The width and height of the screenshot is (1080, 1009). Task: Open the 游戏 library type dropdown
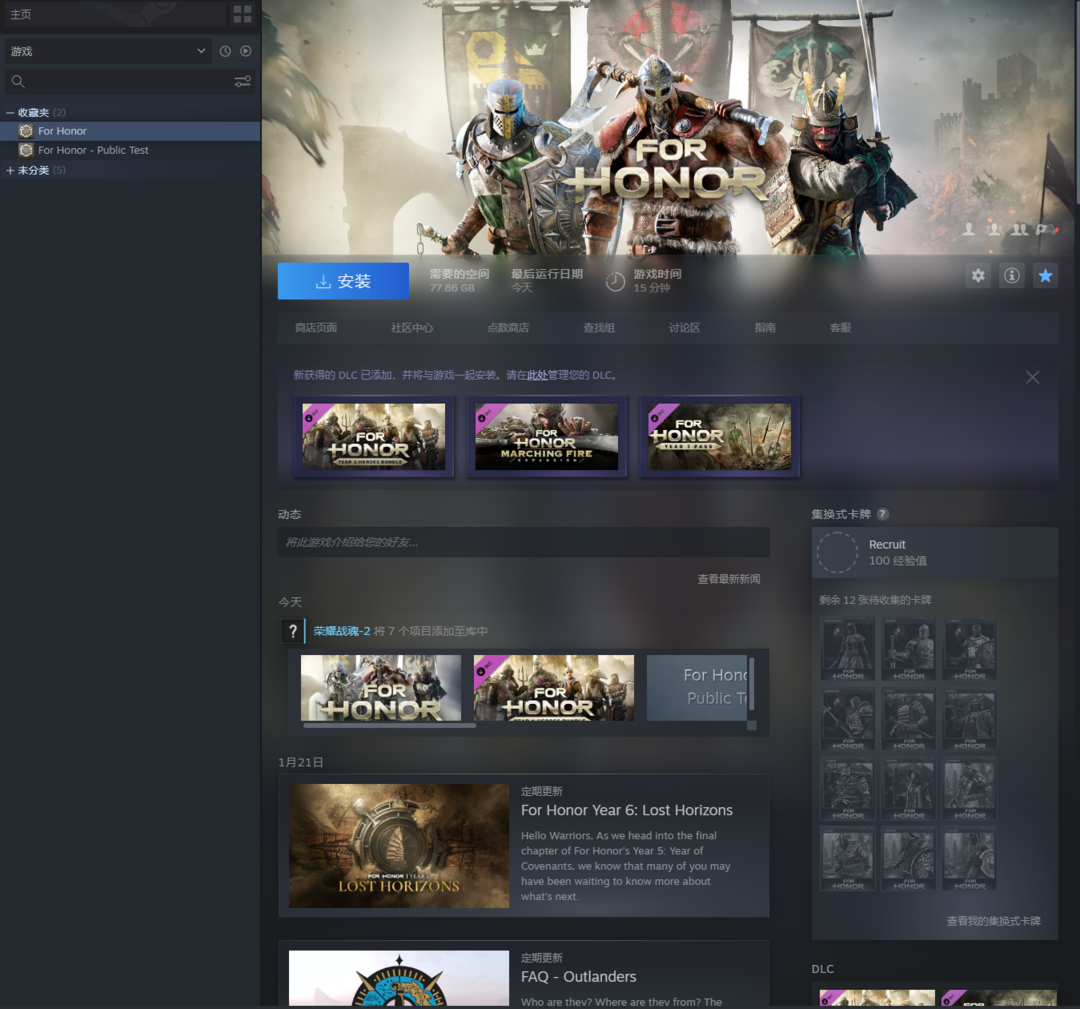[107, 51]
